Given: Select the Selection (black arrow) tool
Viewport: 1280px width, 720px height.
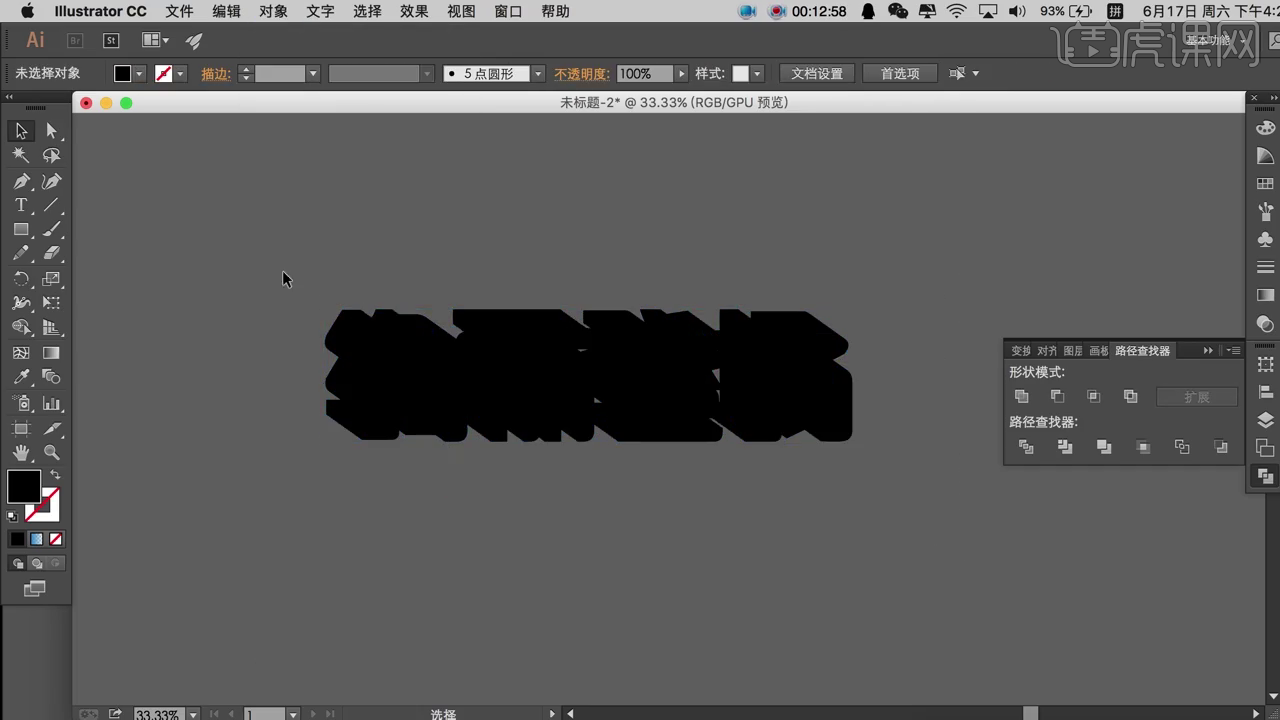Looking at the screenshot, I should click(21, 131).
